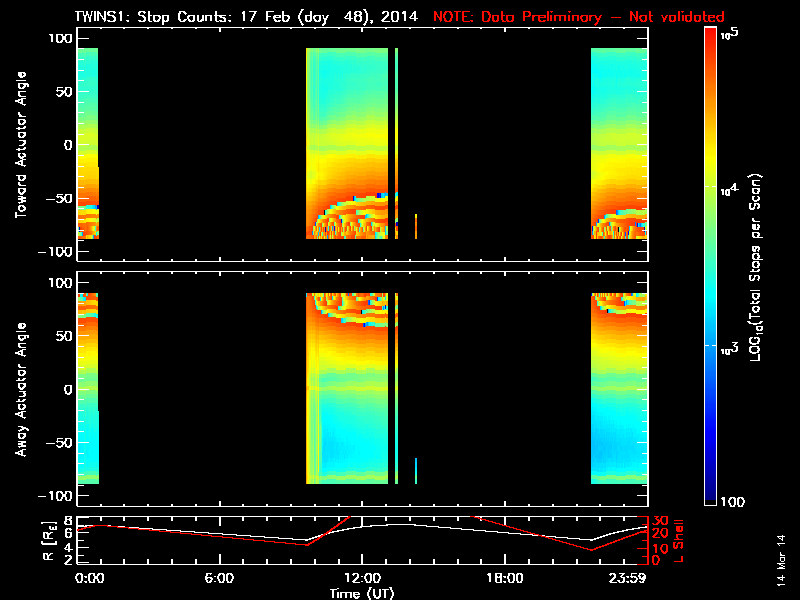Click the "Away Actuator Angle" axis label
This screenshot has height=600, width=800.
pyautogui.click(x=21, y=389)
